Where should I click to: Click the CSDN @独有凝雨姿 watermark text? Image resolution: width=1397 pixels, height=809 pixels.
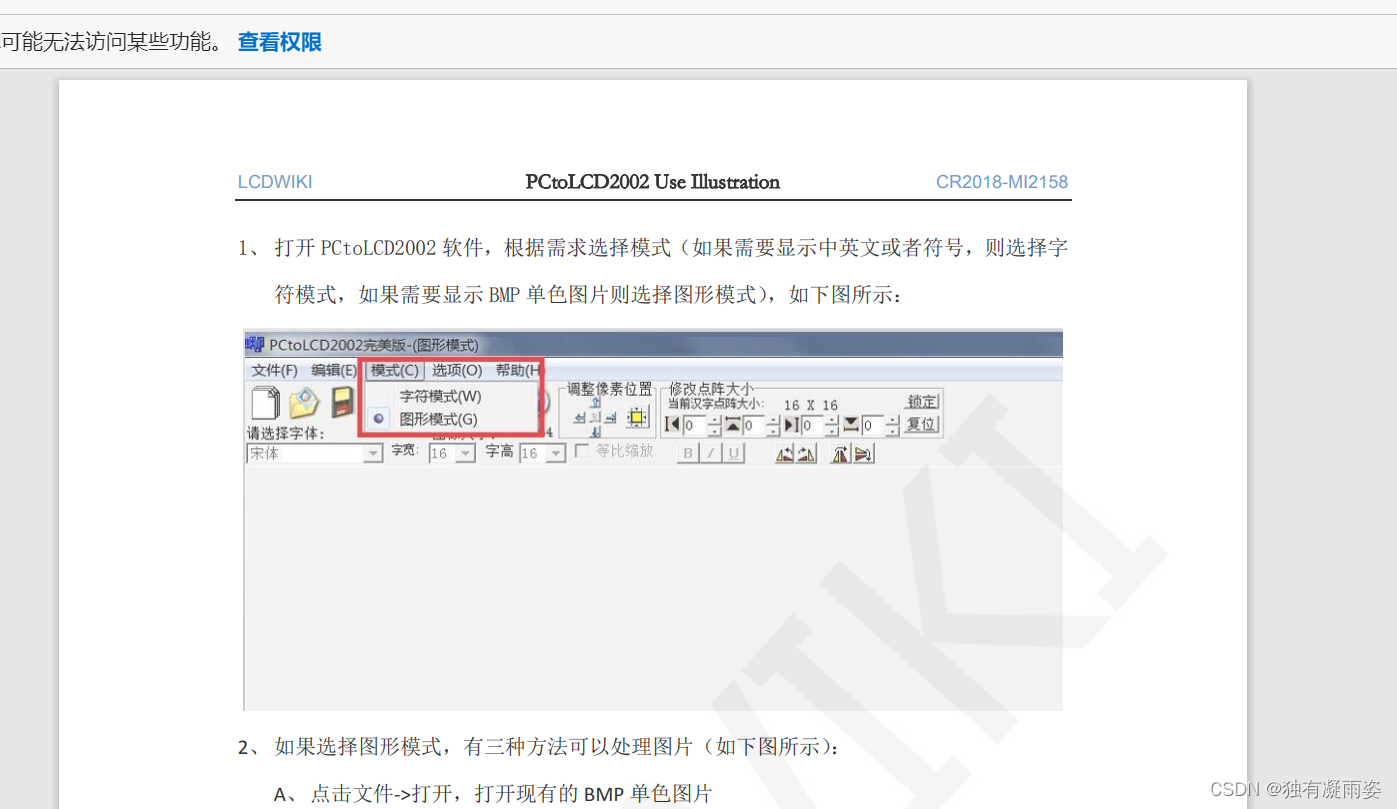pos(1295,789)
